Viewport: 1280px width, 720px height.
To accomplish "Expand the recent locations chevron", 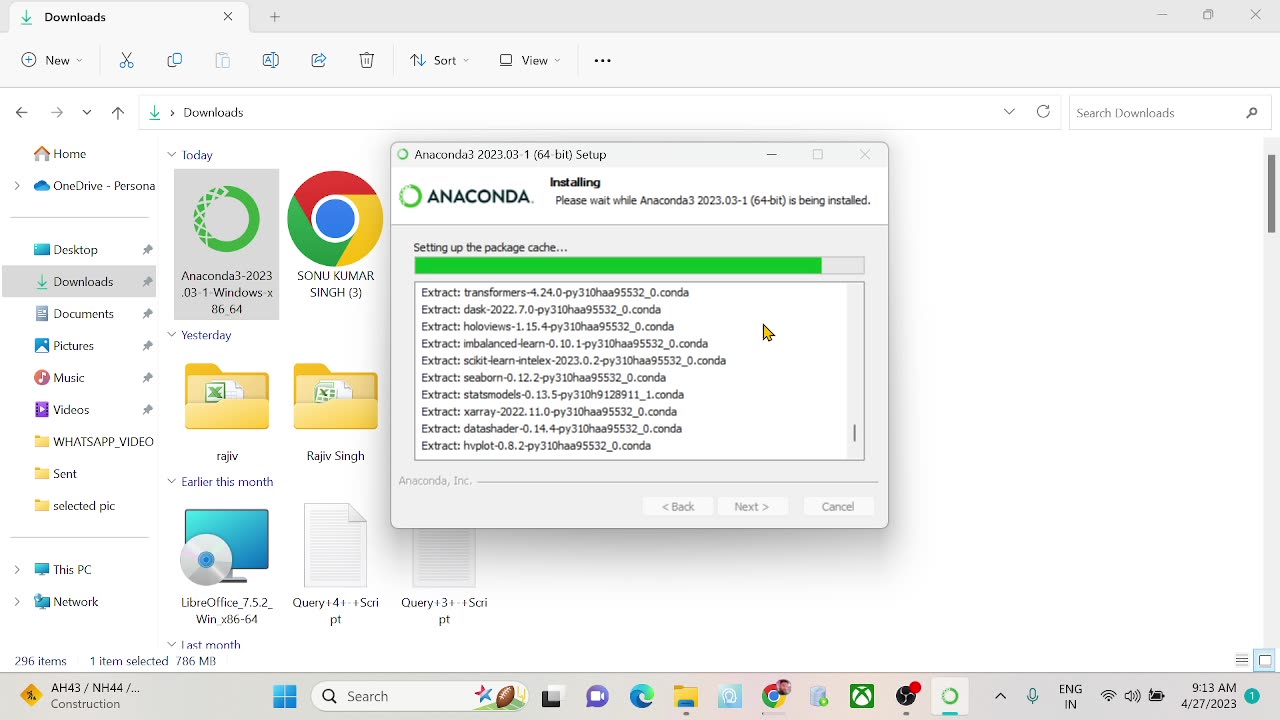I will point(87,112).
